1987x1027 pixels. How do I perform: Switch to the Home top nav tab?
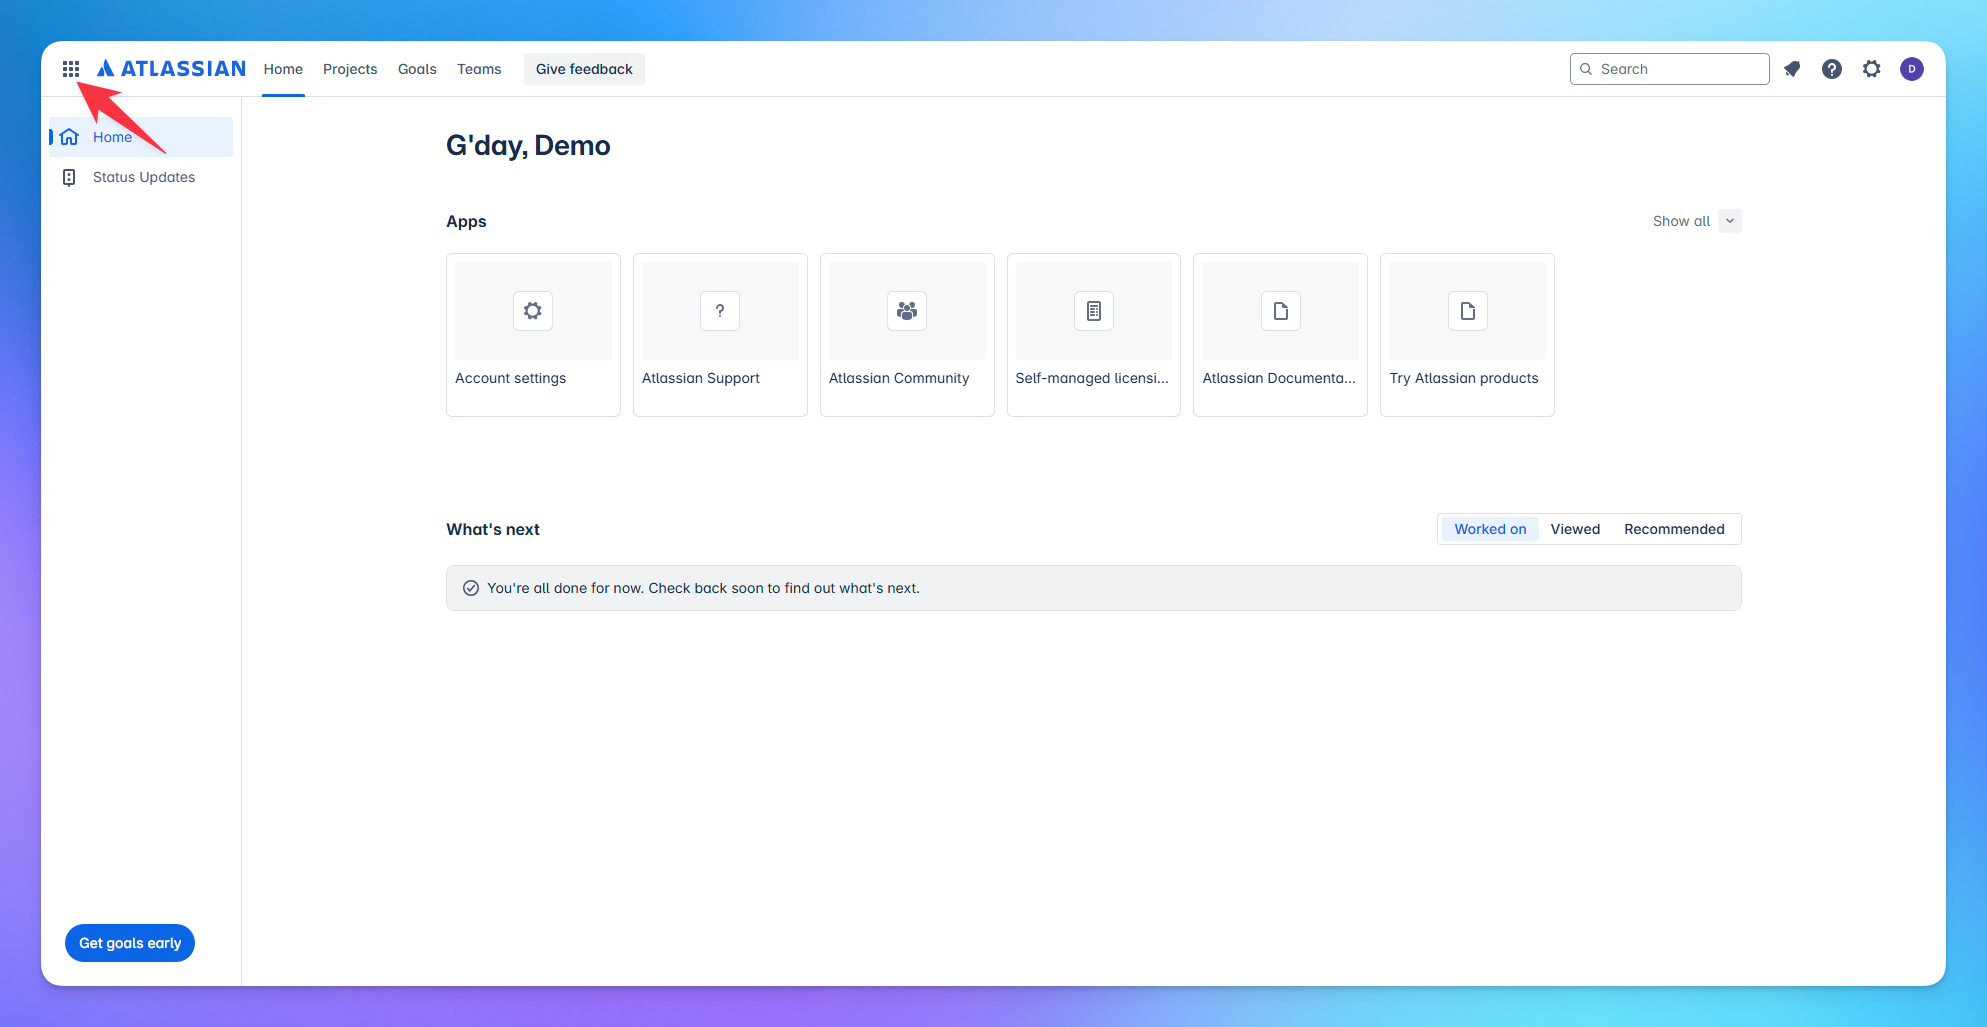(283, 69)
